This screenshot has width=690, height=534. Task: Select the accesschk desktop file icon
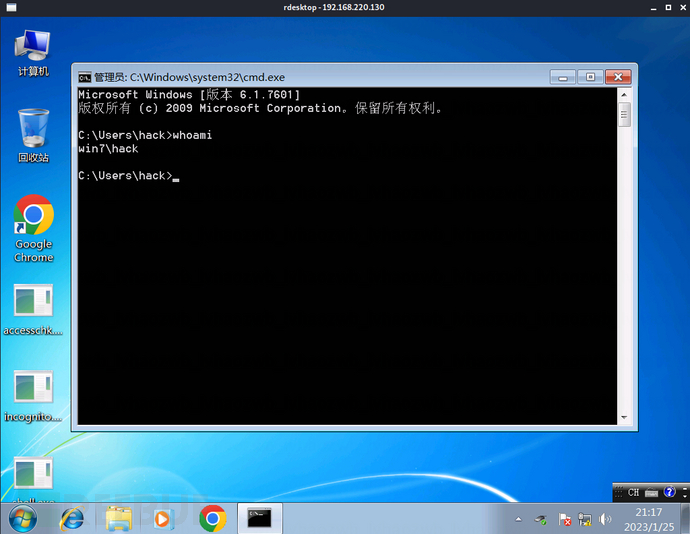[x=33, y=310]
